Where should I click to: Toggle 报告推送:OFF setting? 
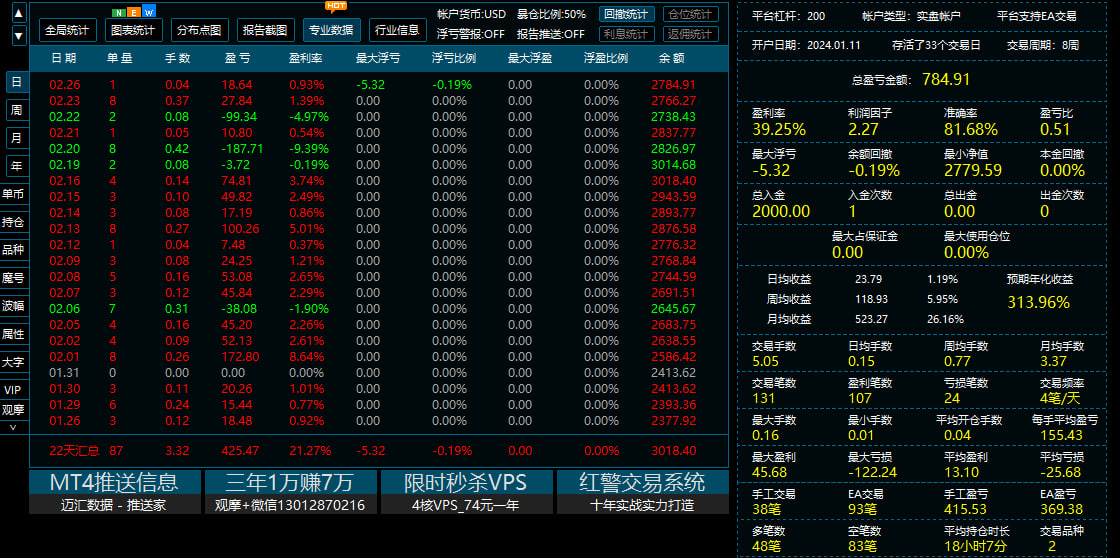tap(551, 34)
